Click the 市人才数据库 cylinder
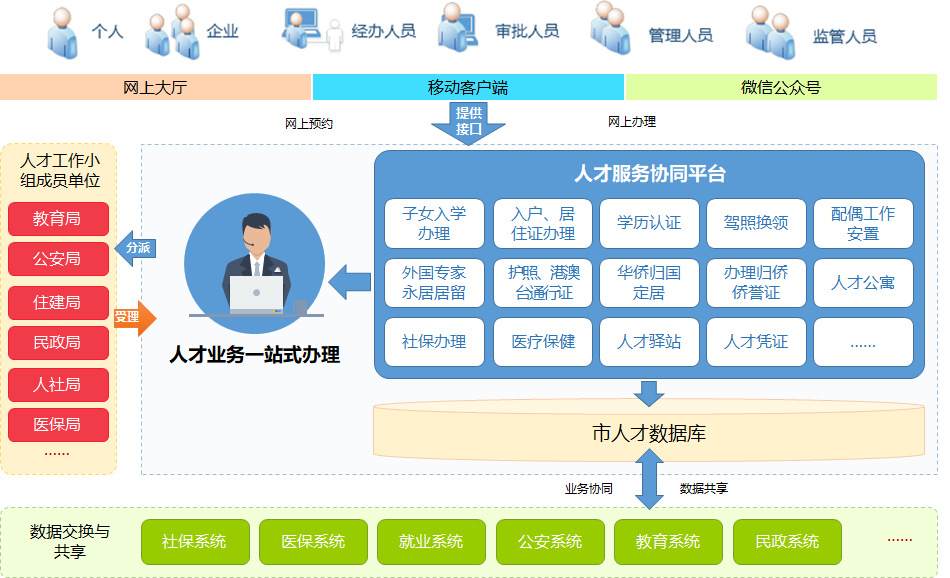Screen dimensions: 950x578 [649, 433]
